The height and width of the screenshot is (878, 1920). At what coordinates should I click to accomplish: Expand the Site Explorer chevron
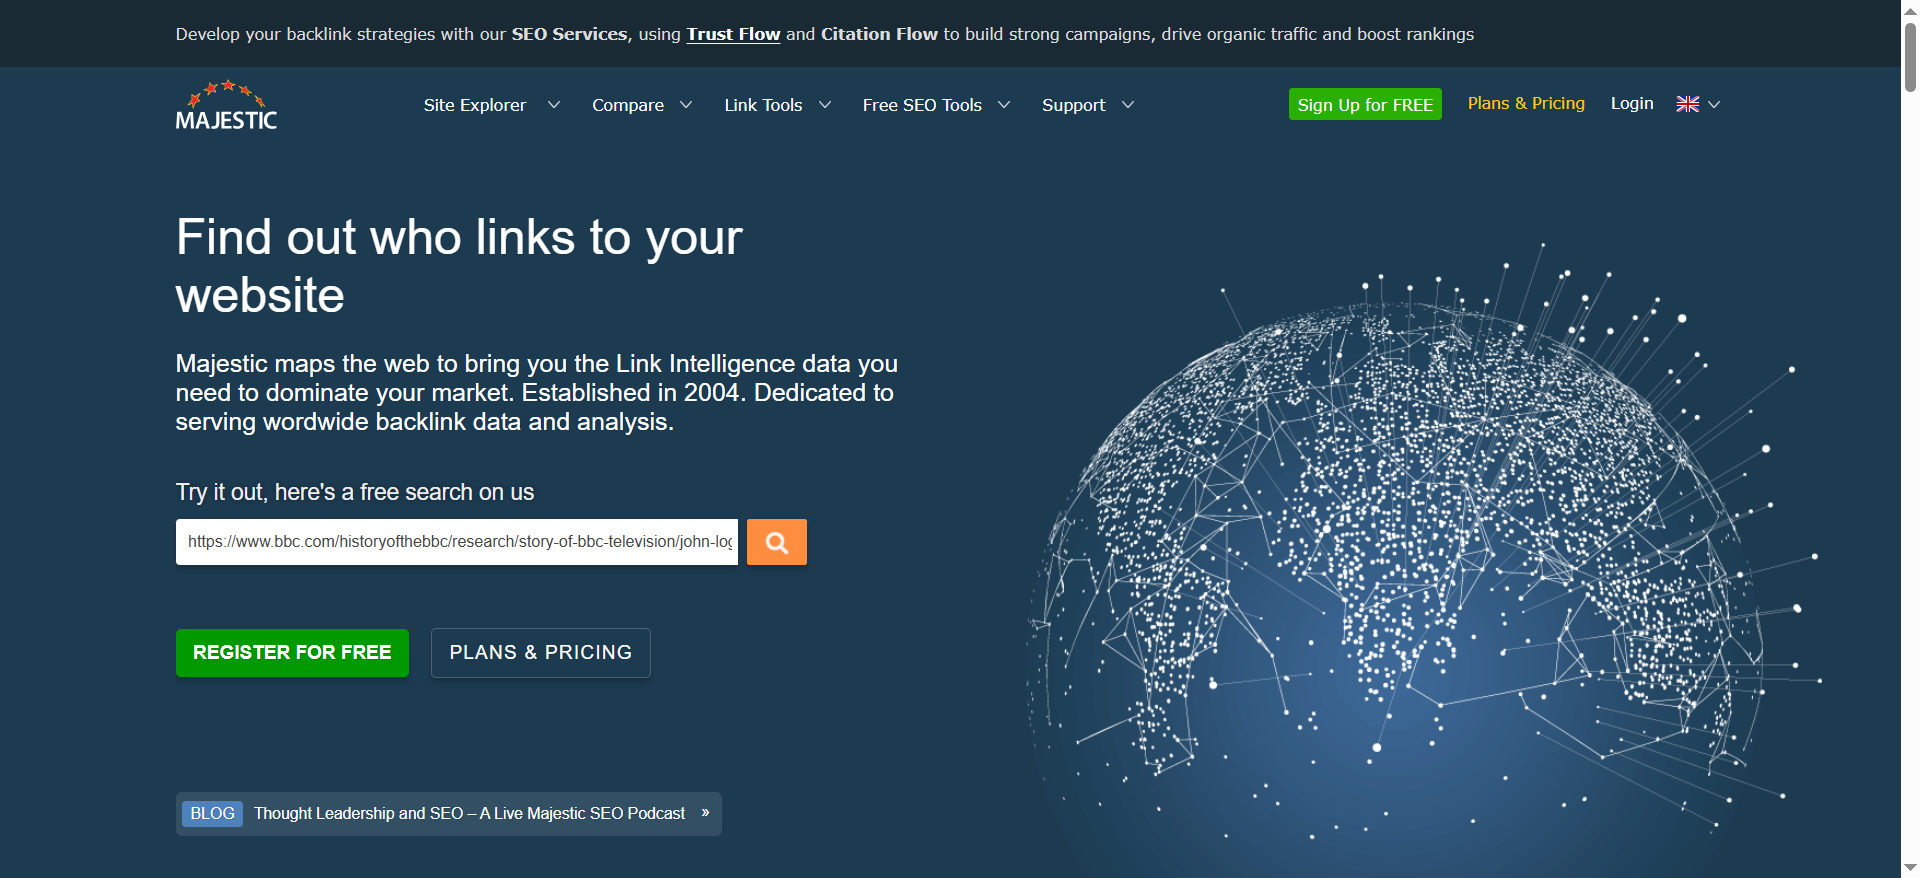point(553,105)
